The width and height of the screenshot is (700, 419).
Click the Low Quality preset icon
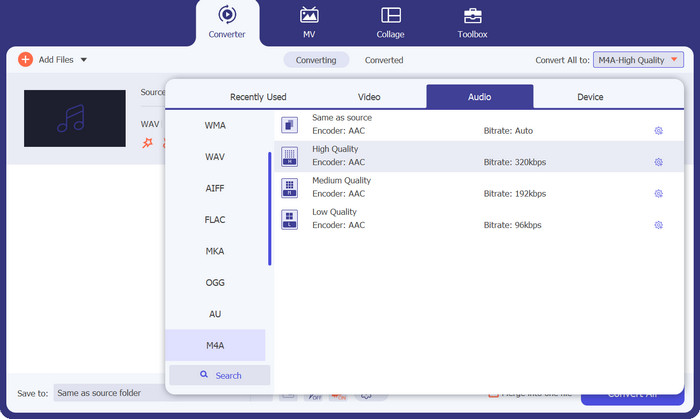tap(289, 220)
